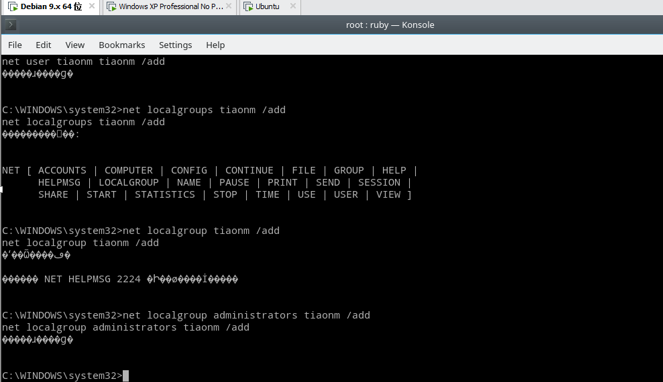Screen dimensions: 663x382
Task: Open the File menu in Konsole
Action: (x=15, y=45)
